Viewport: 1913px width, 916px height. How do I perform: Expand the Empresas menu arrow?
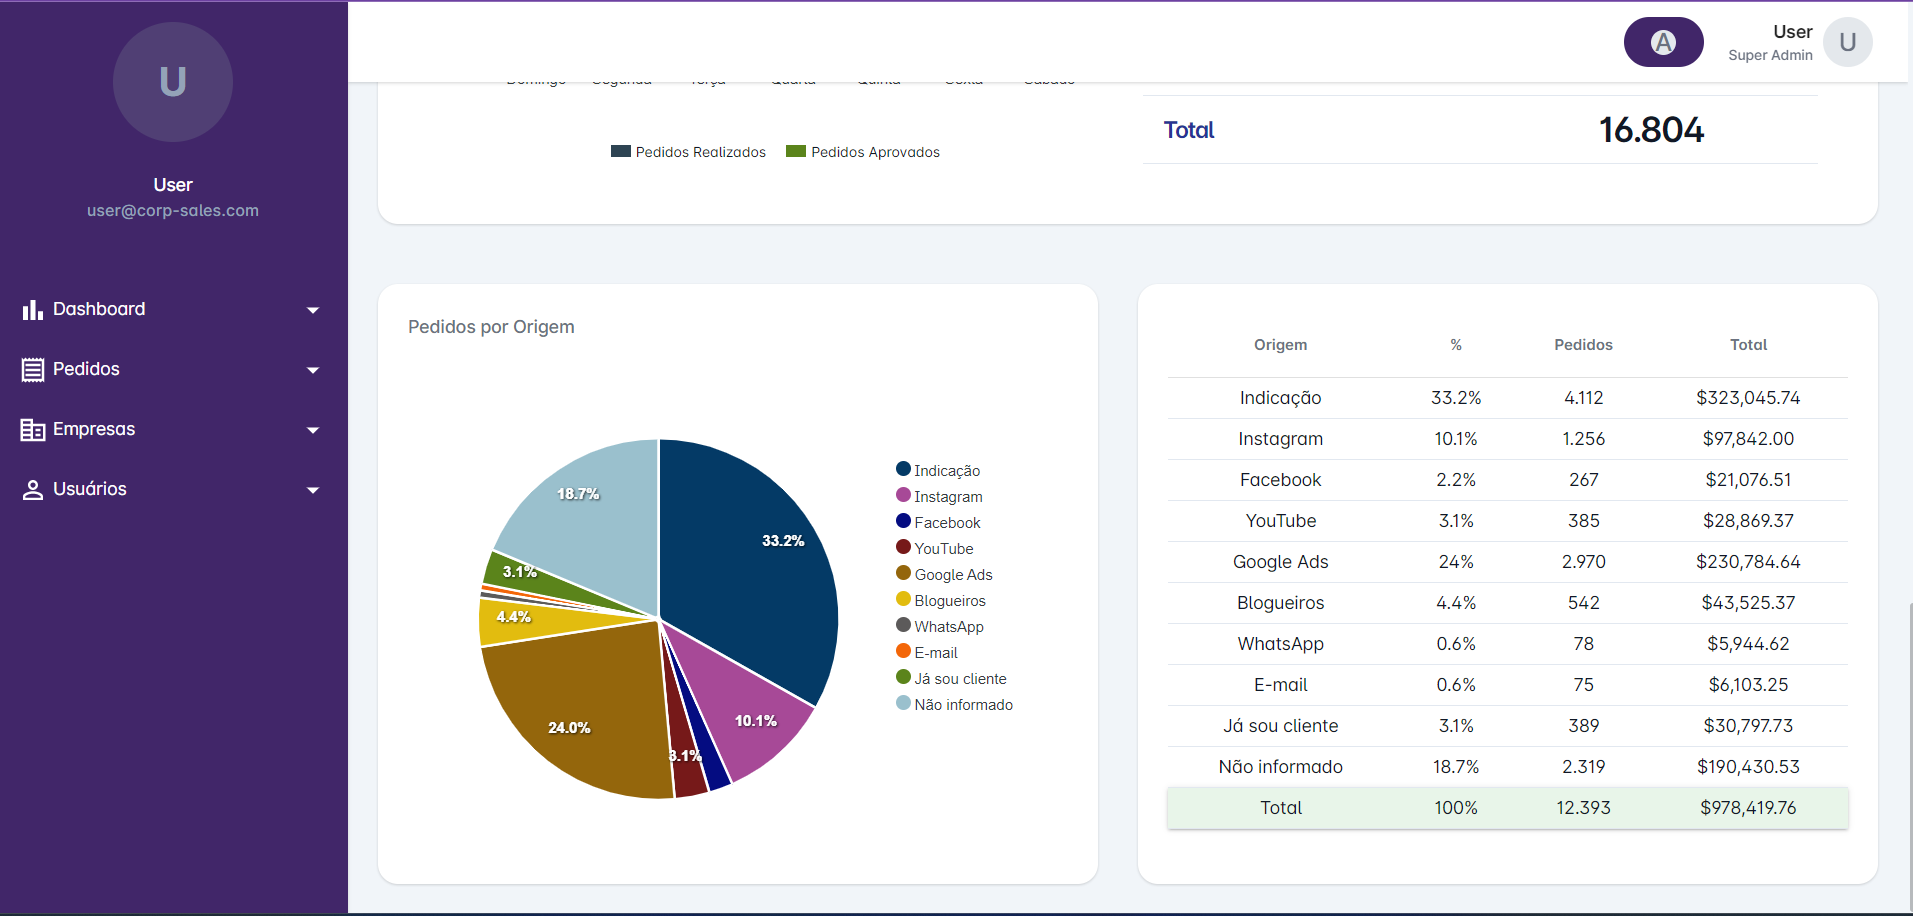tap(313, 430)
